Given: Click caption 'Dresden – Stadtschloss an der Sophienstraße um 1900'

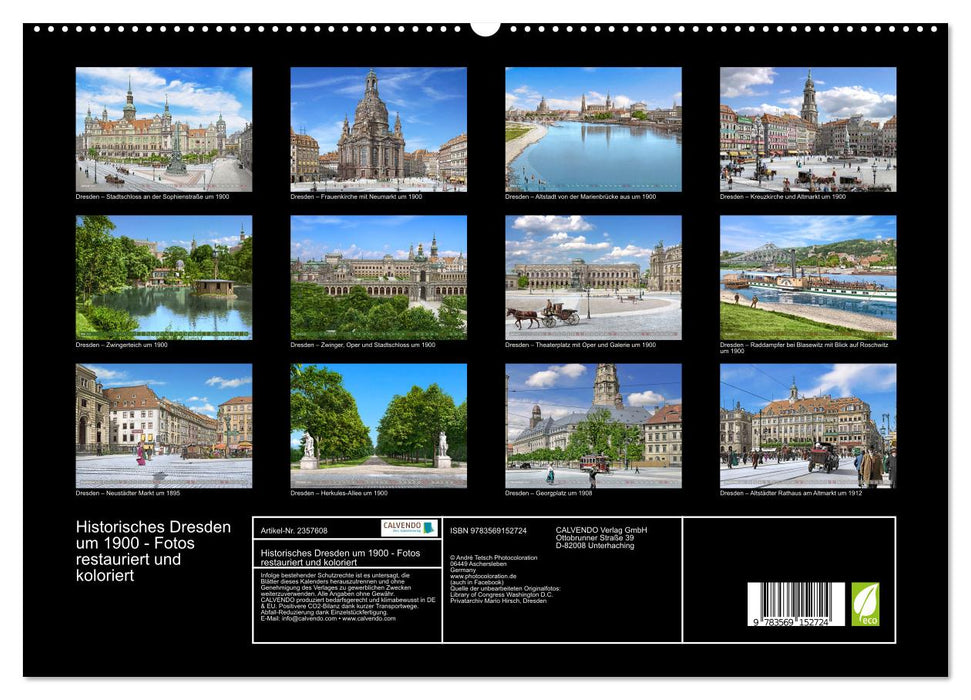Looking at the screenshot, I should coord(152,197).
